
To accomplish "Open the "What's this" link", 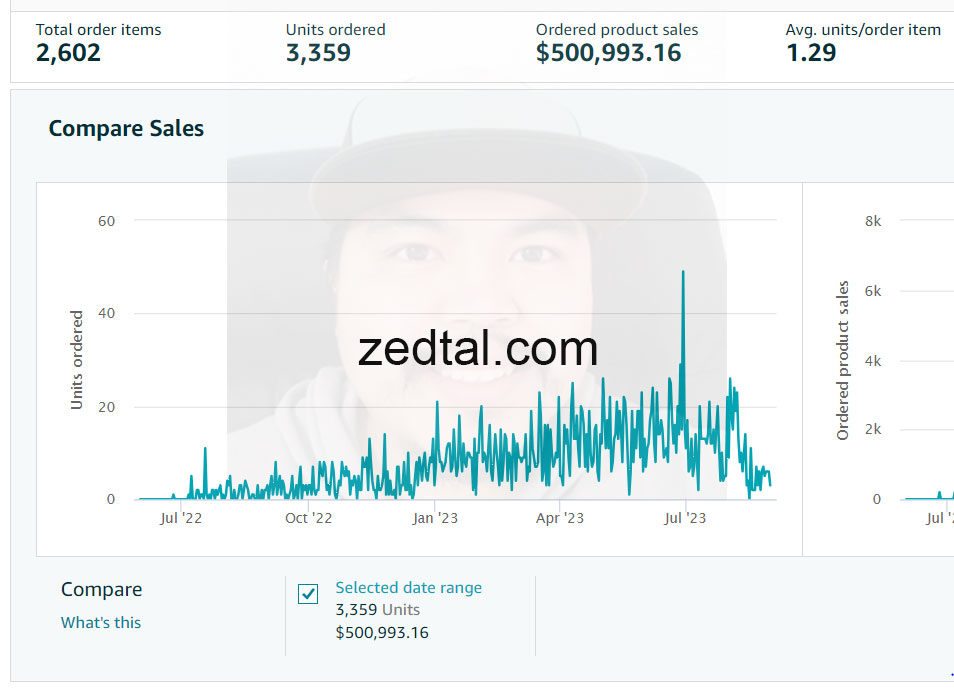I will [101, 622].
